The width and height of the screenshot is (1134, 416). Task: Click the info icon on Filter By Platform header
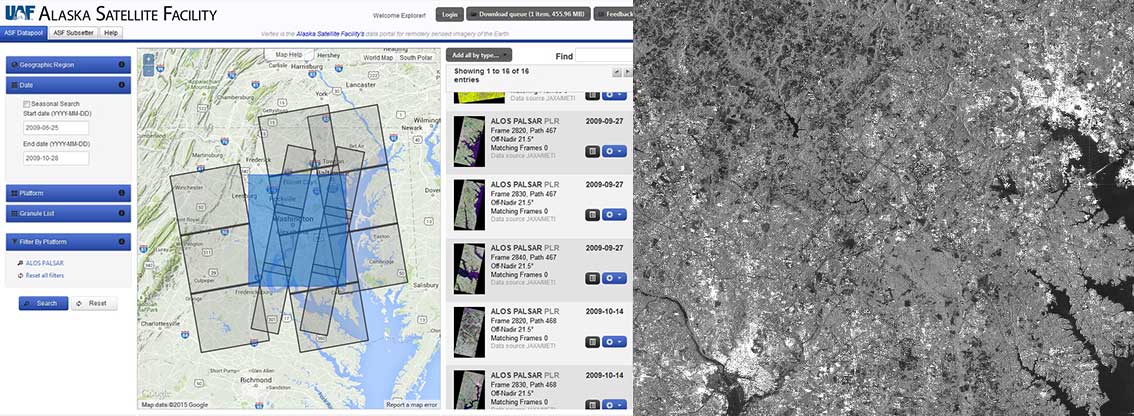122,242
